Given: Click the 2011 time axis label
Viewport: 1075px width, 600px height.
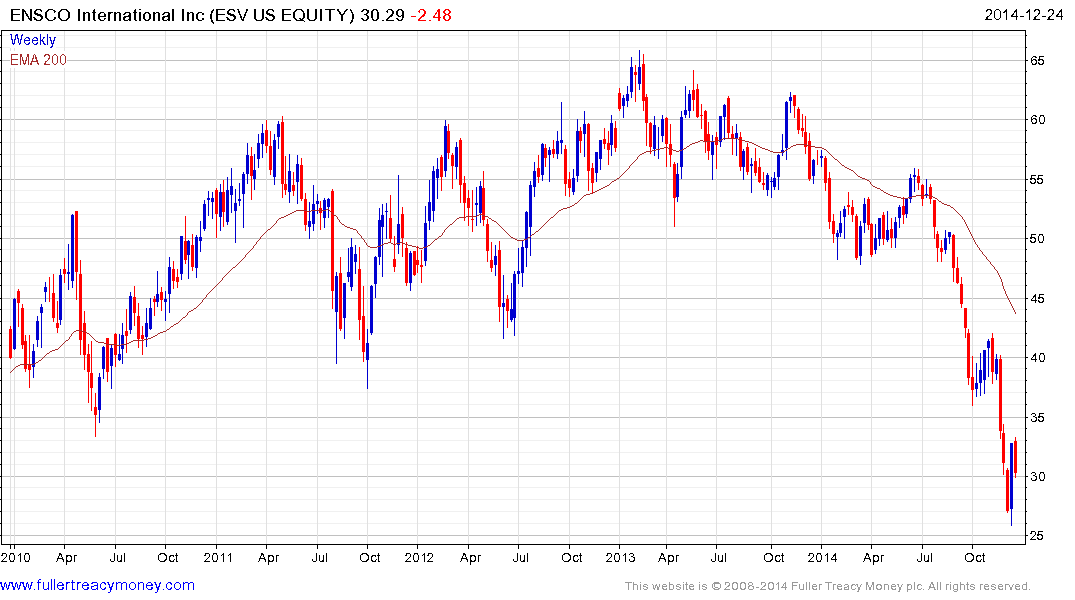Looking at the screenshot, I should [x=218, y=557].
